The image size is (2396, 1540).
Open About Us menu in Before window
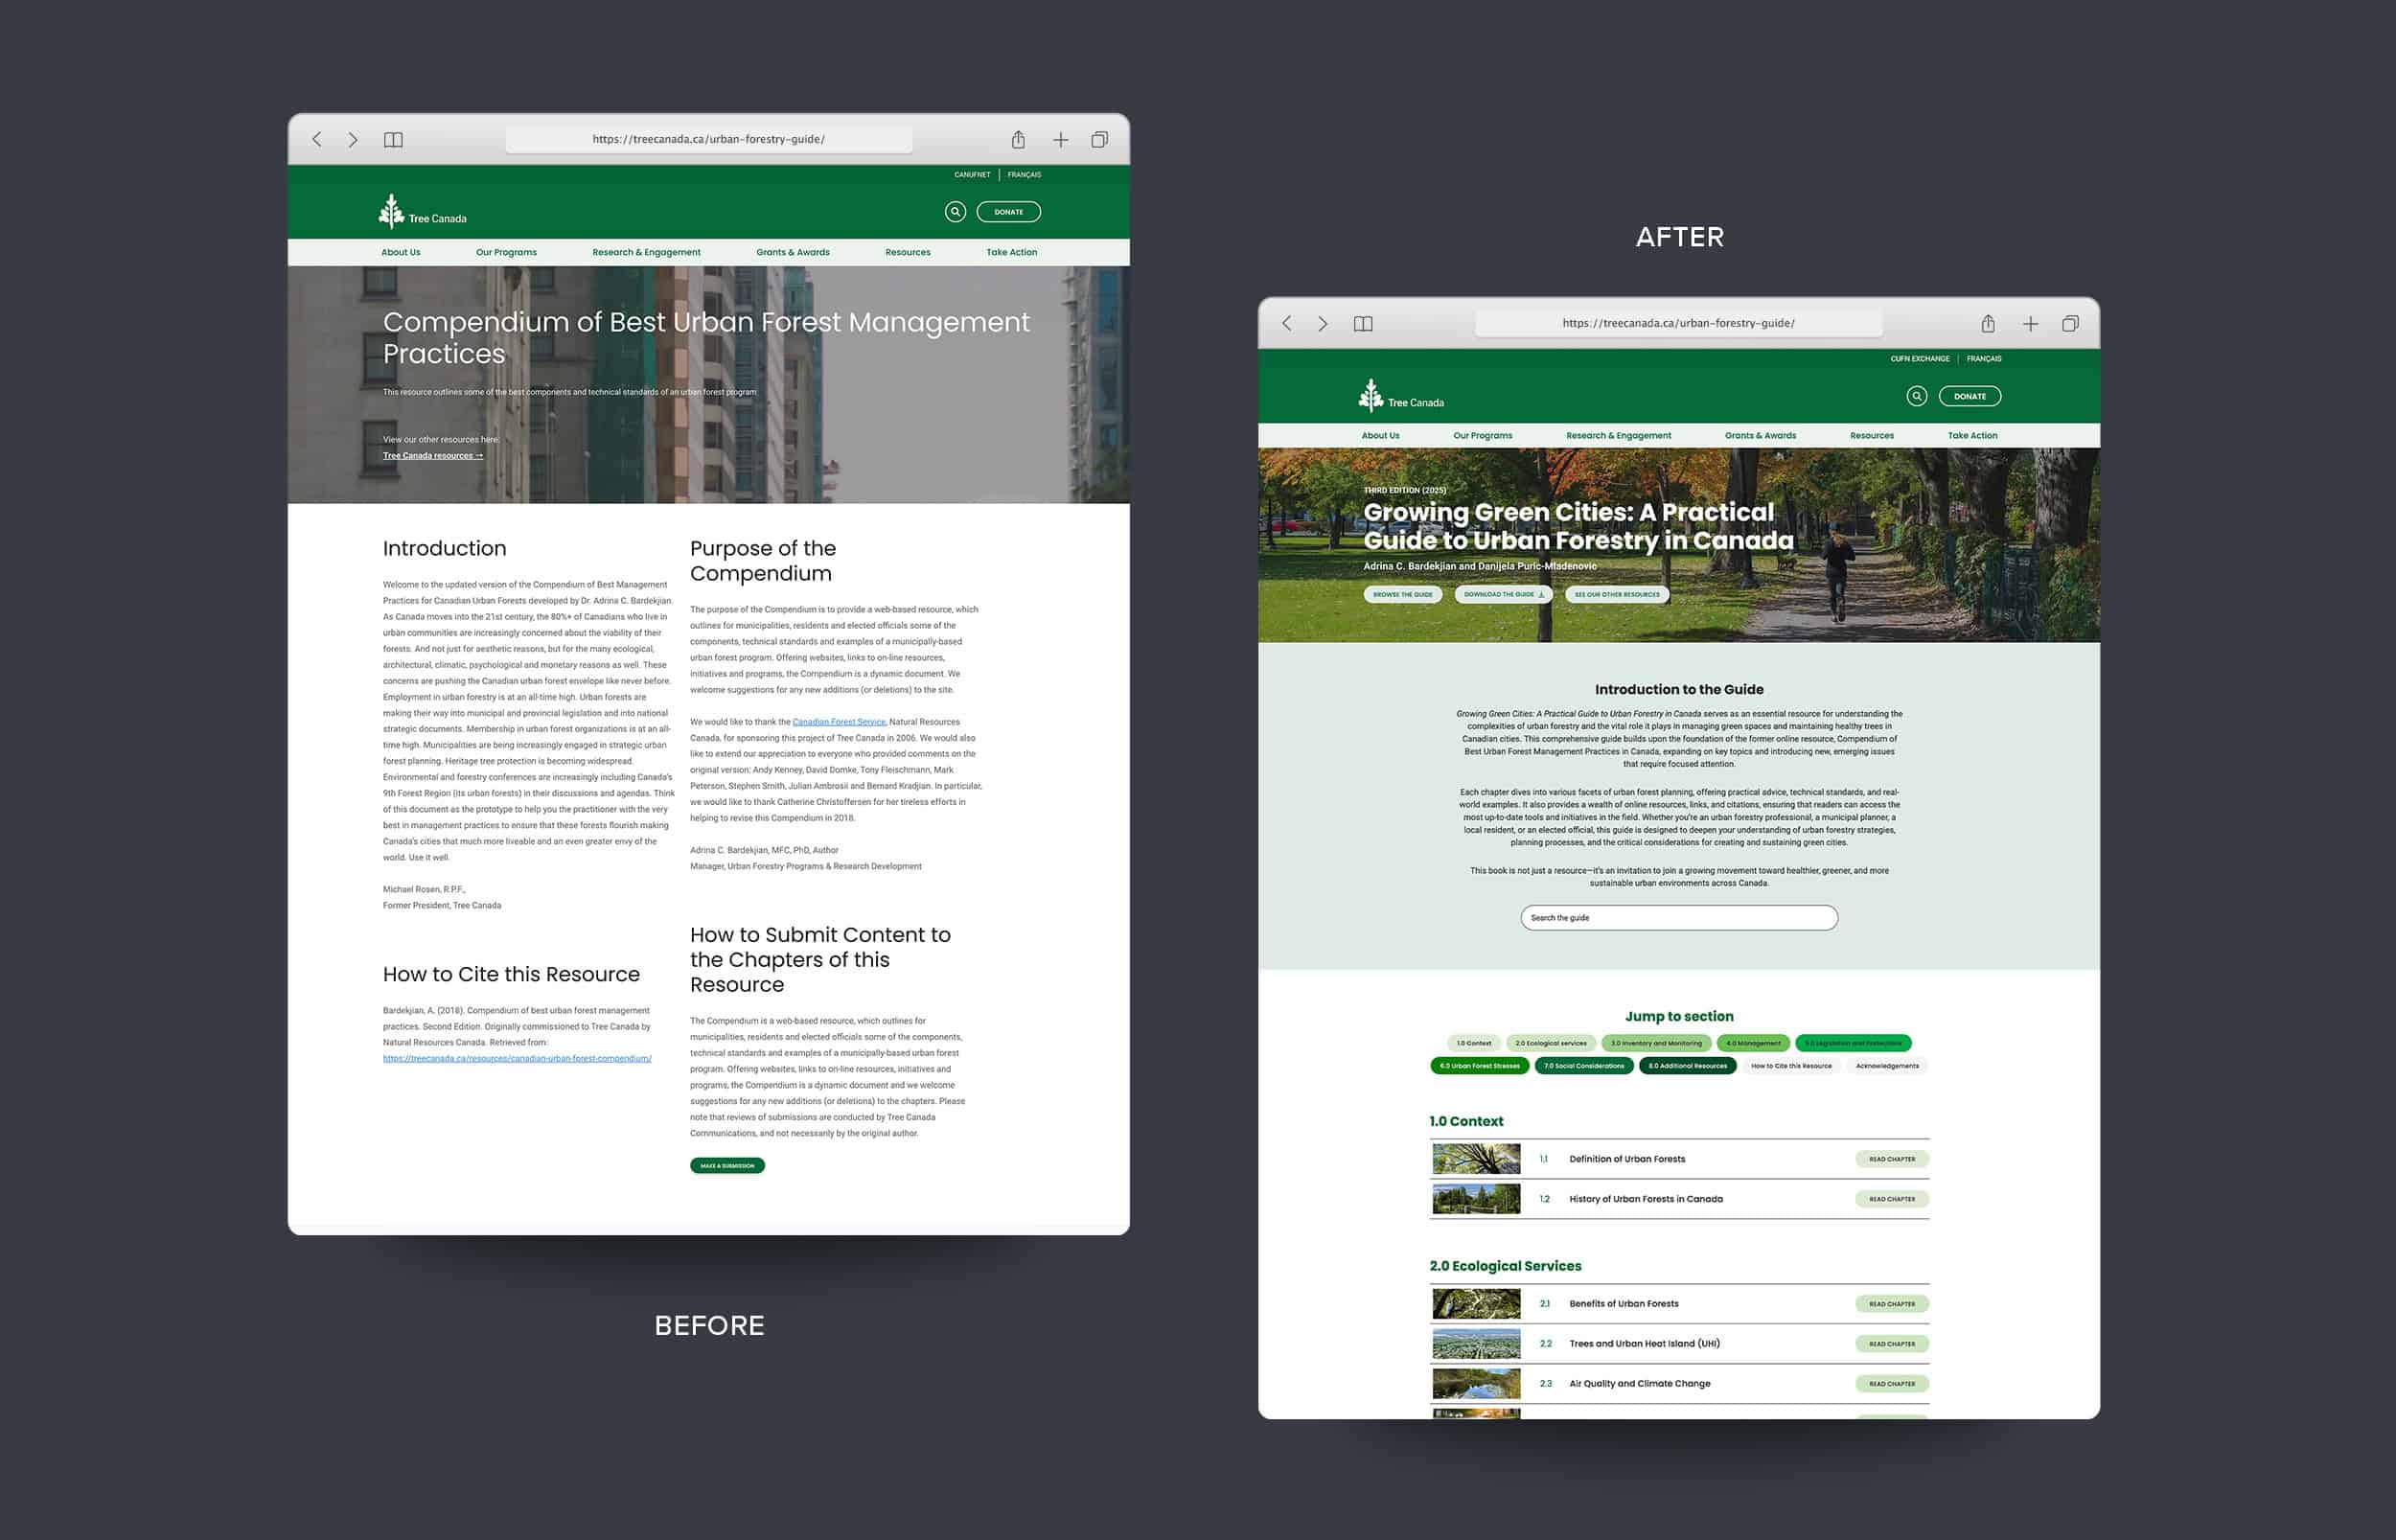(401, 252)
